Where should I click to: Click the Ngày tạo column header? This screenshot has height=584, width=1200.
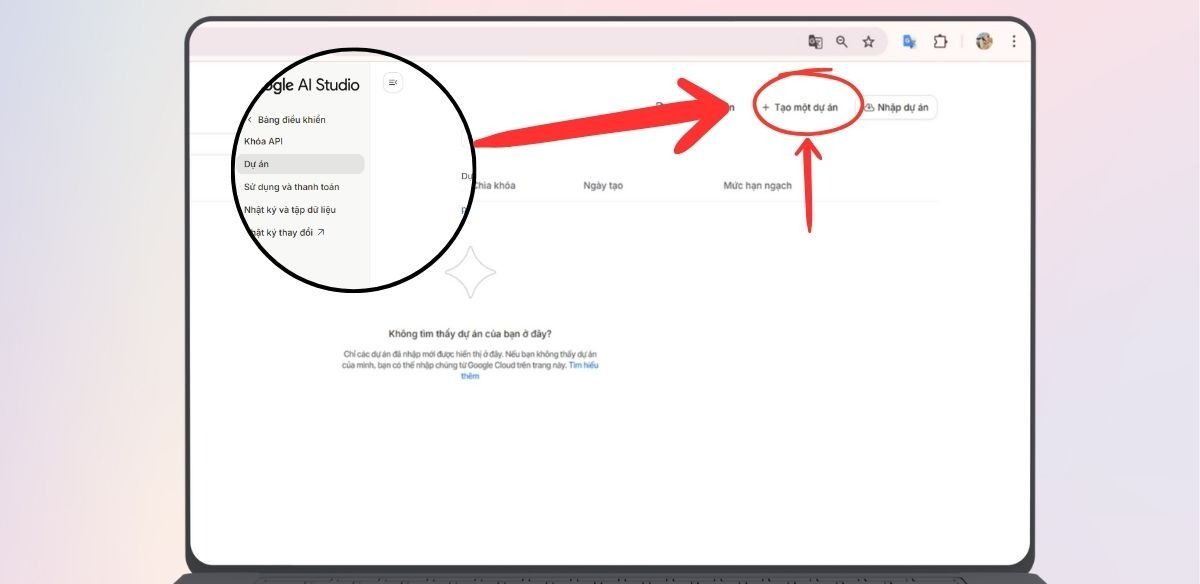tap(603, 186)
